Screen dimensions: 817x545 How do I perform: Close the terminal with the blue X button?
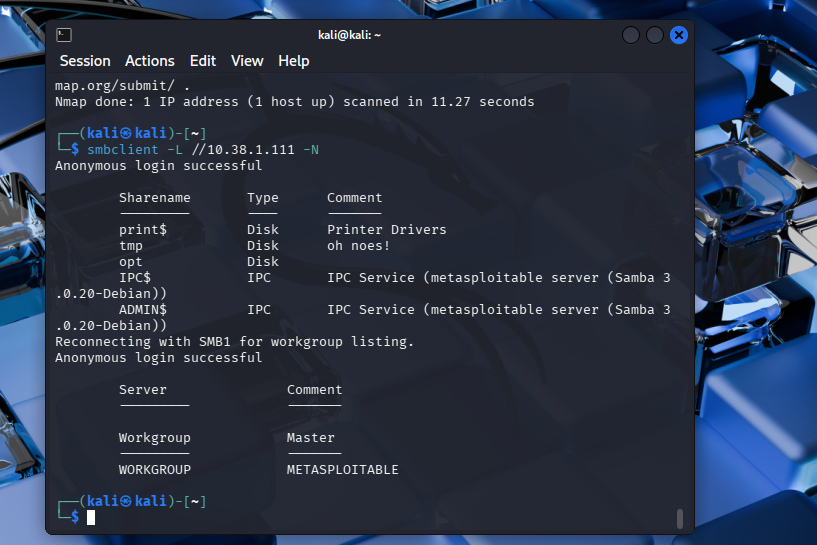click(679, 35)
